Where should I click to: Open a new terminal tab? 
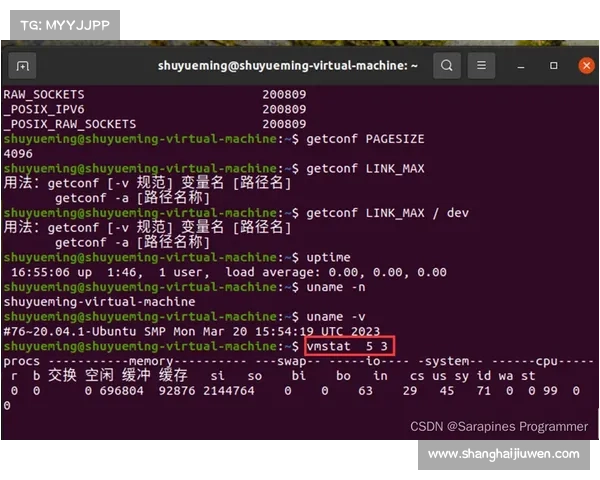click(x=23, y=66)
